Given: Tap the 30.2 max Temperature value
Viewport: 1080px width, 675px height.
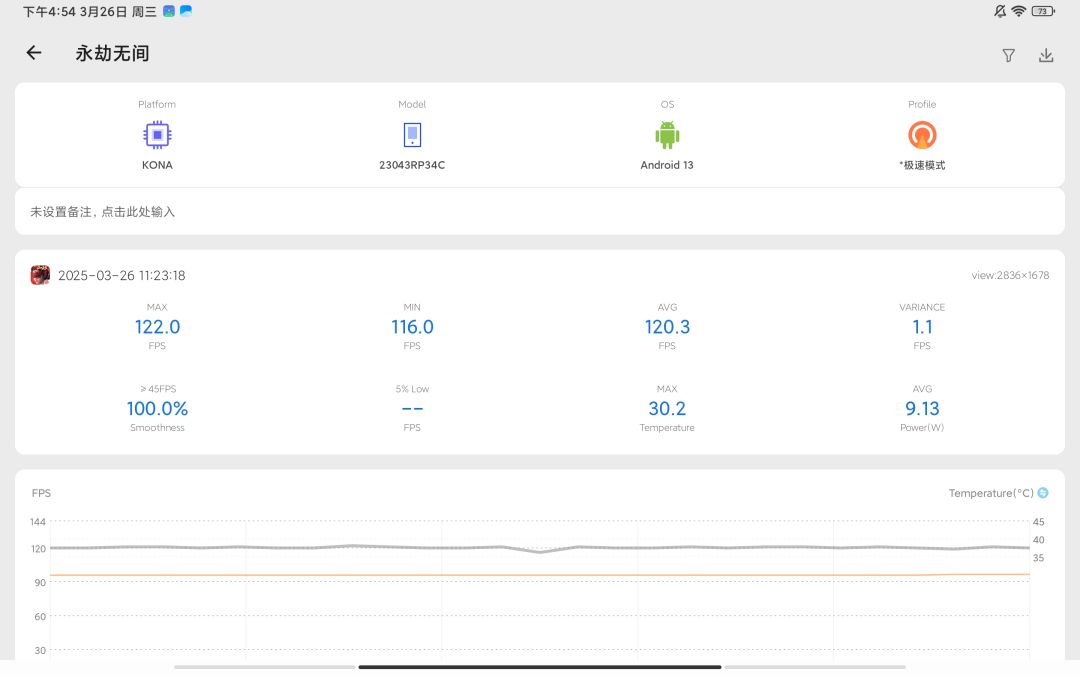Looking at the screenshot, I should coord(667,408).
